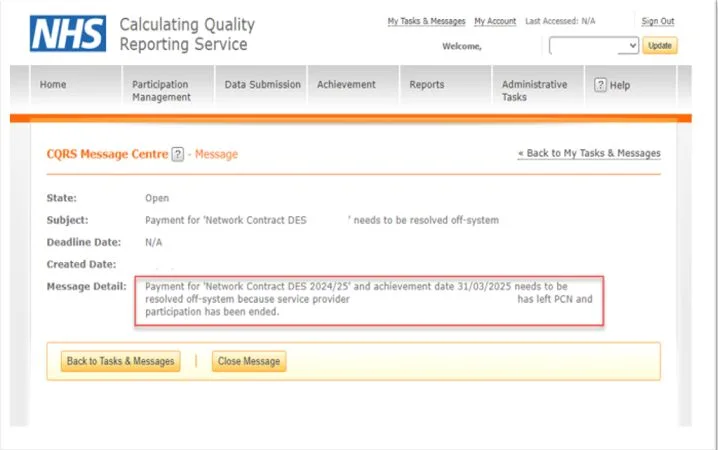Click the Close Message button
Image resolution: width=718 pixels, height=450 pixels.
tap(249, 361)
